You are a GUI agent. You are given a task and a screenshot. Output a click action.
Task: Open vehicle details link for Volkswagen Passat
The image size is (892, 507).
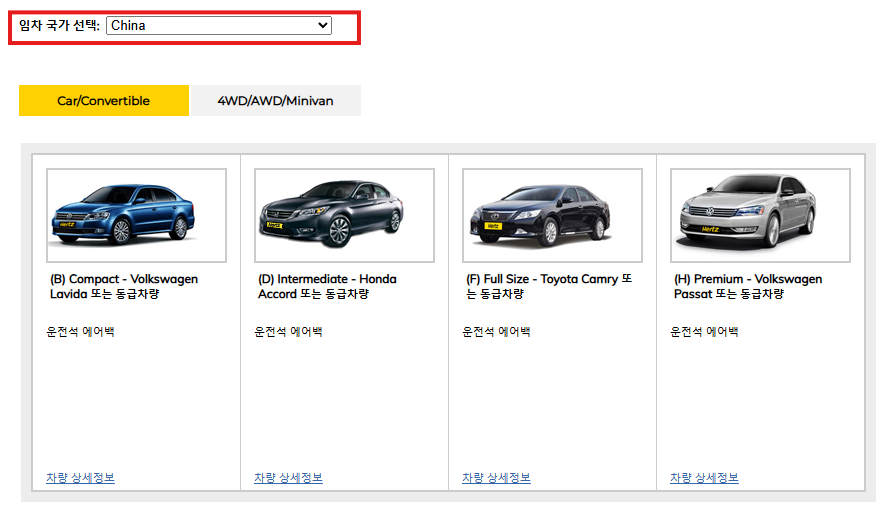click(x=704, y=478)
